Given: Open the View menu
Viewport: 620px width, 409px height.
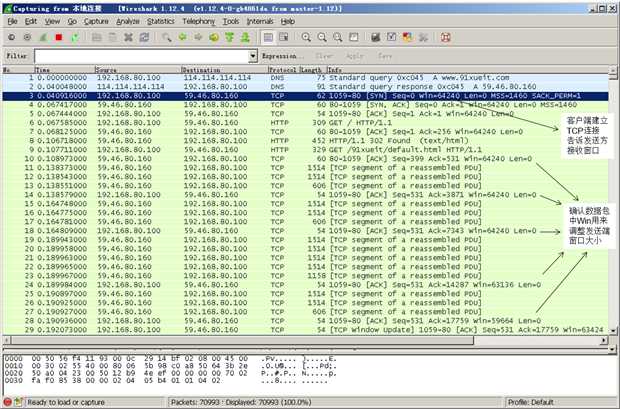Looking at the screenshot, I should click(52, 21).
